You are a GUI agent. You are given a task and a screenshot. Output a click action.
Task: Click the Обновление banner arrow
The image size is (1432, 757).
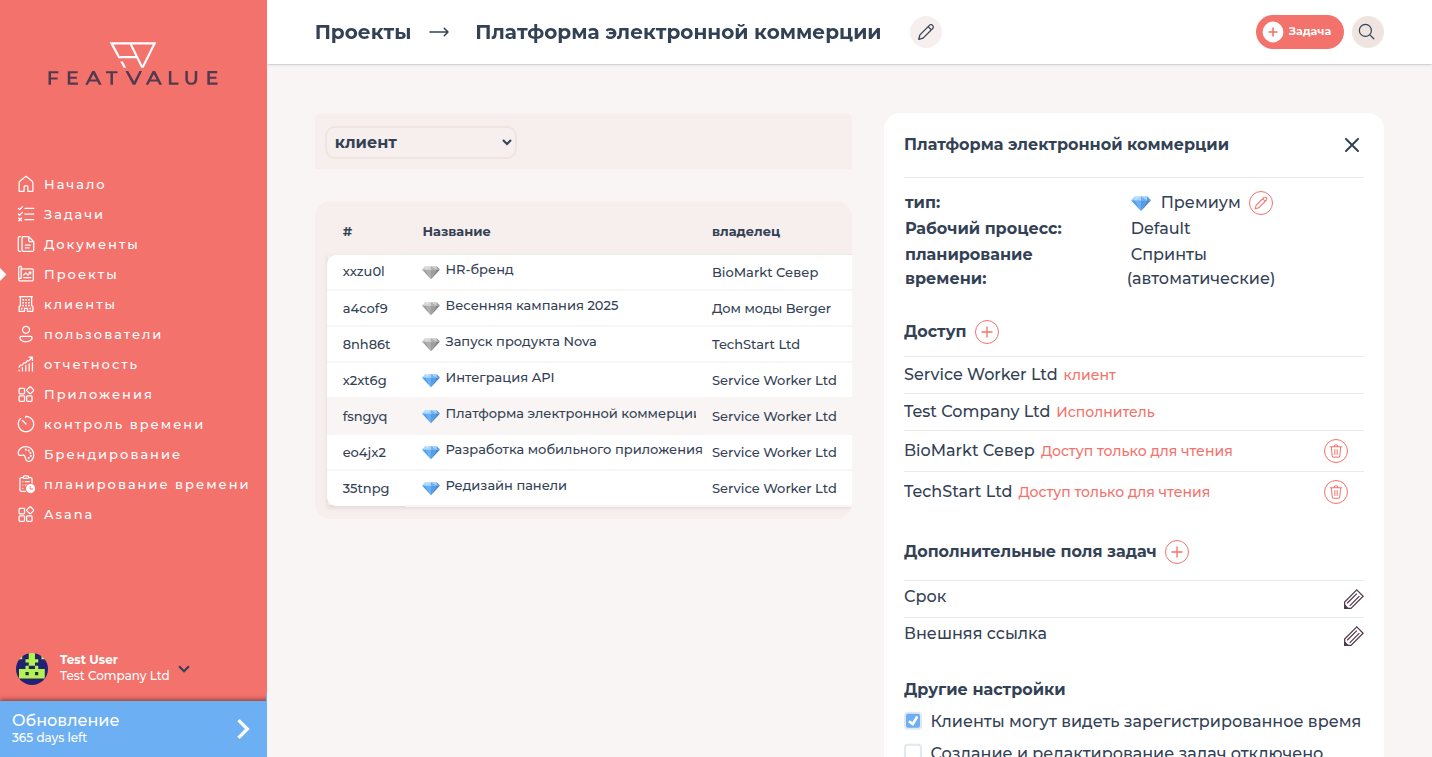point(243,729)
